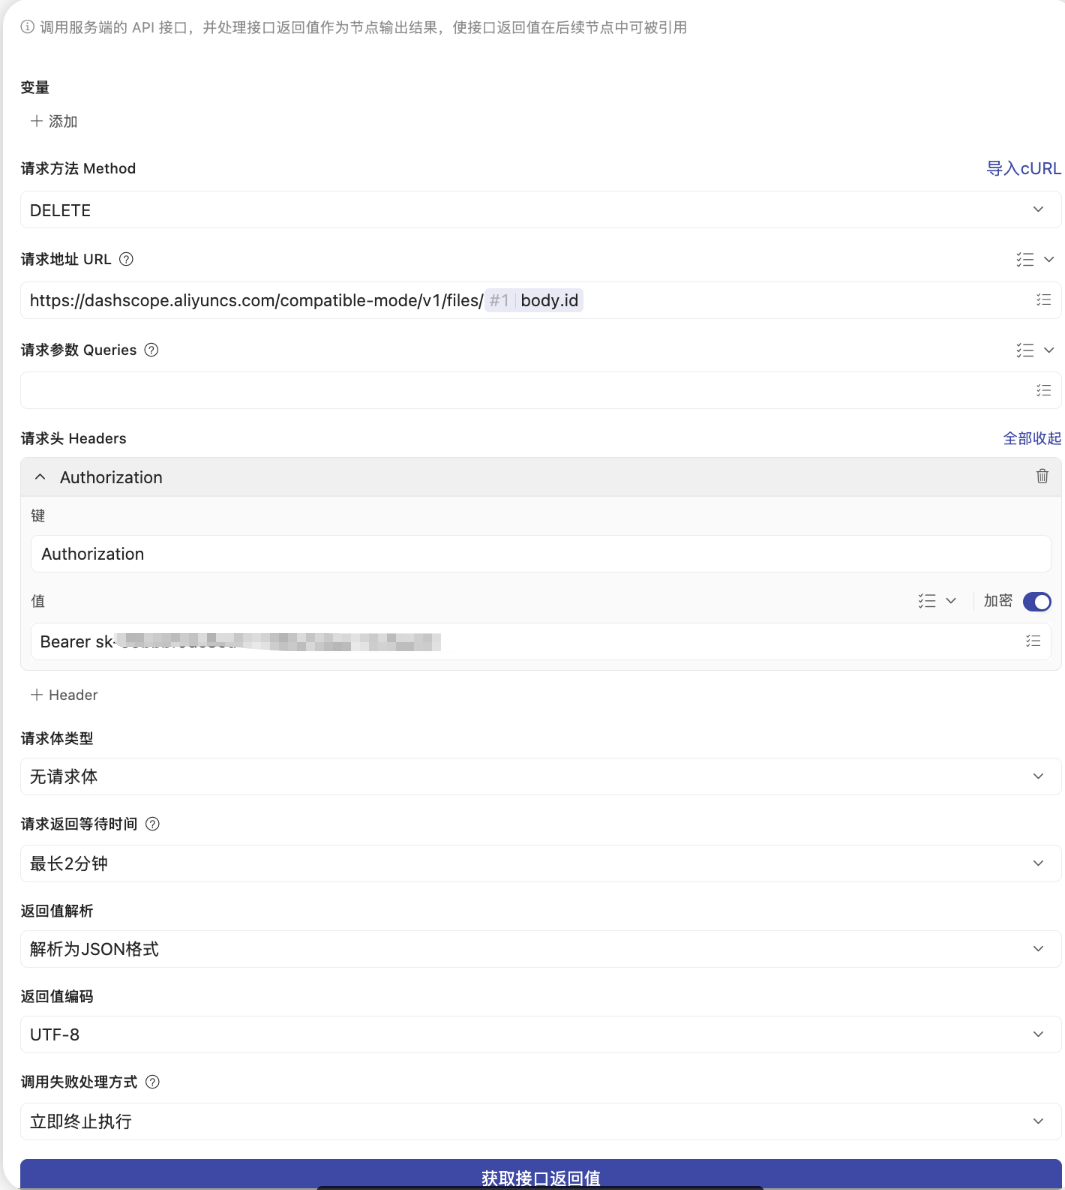Collapse the Authorization header section

pyautogui.click(x=40, y=477)
